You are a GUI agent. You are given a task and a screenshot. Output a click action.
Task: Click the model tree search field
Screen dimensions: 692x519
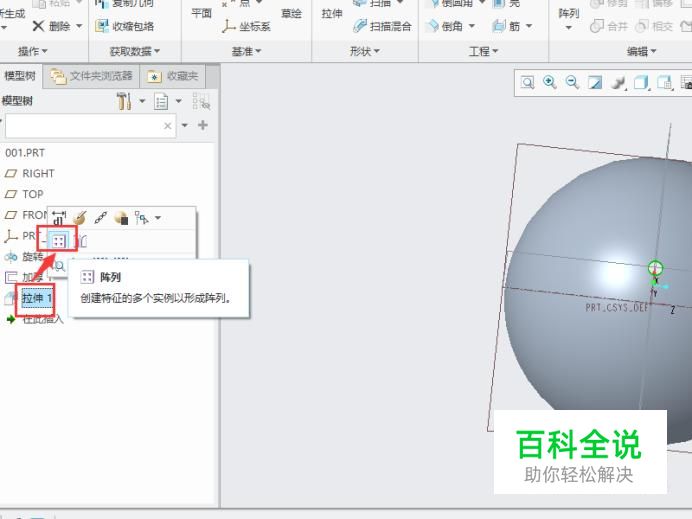point(90,126)
